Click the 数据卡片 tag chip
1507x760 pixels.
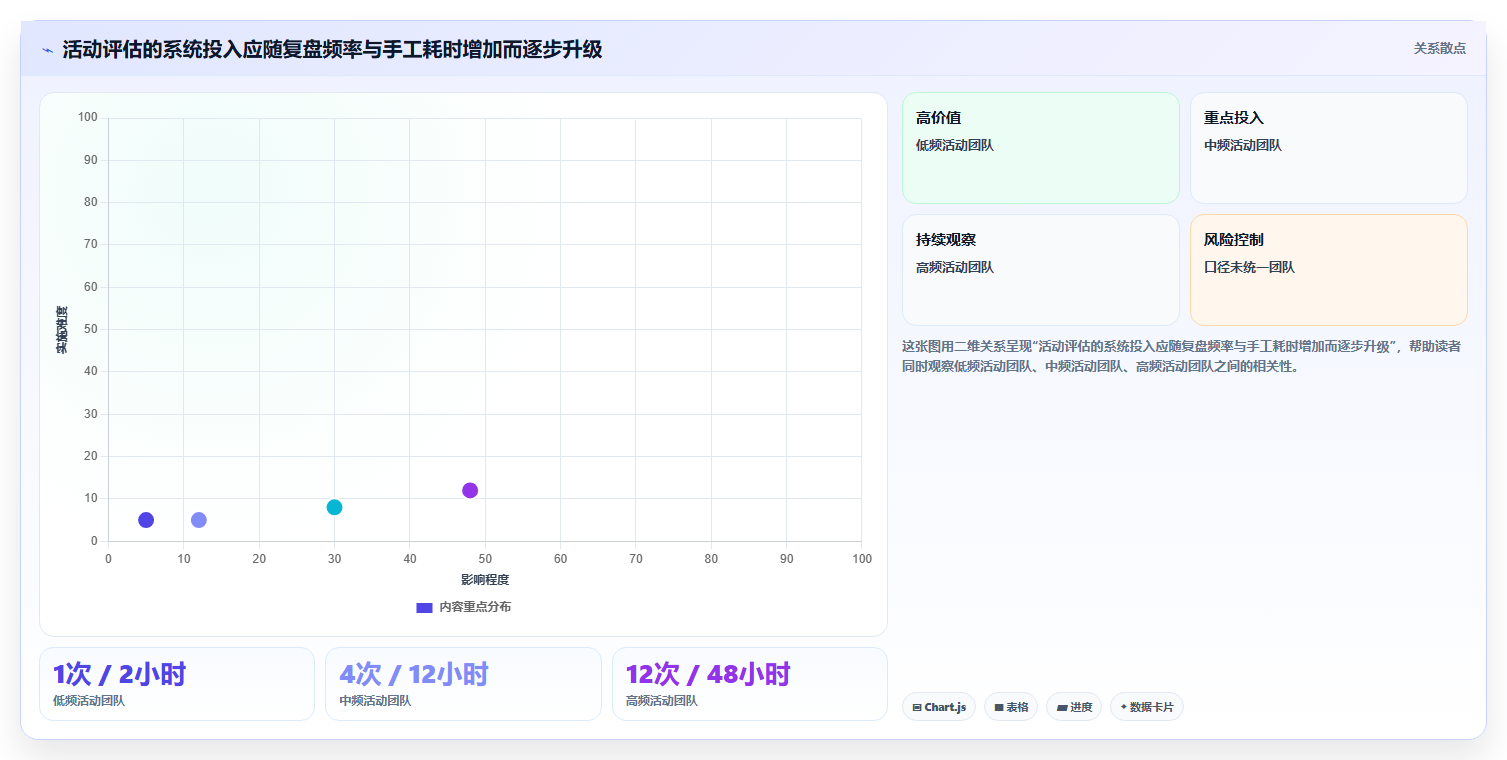(1147, 707)
